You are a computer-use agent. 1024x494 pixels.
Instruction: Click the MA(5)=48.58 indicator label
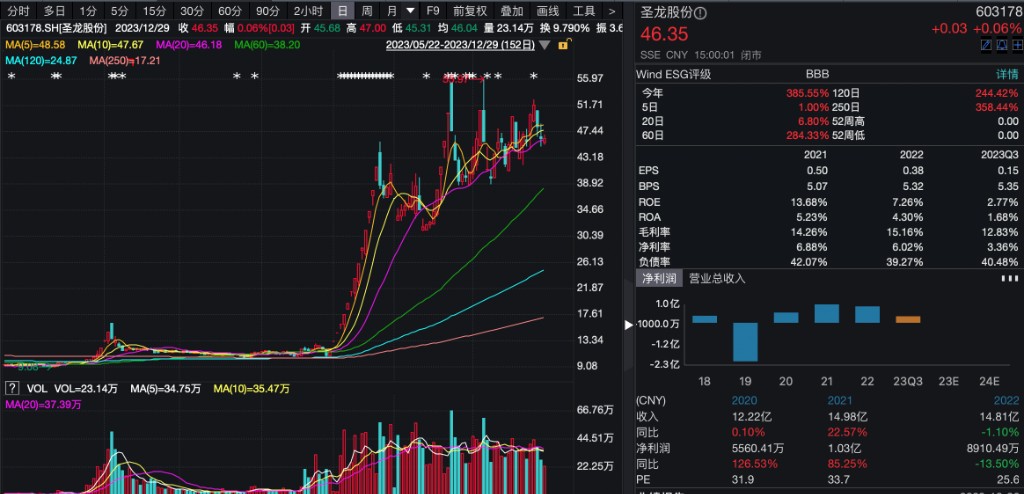point(35,44)
